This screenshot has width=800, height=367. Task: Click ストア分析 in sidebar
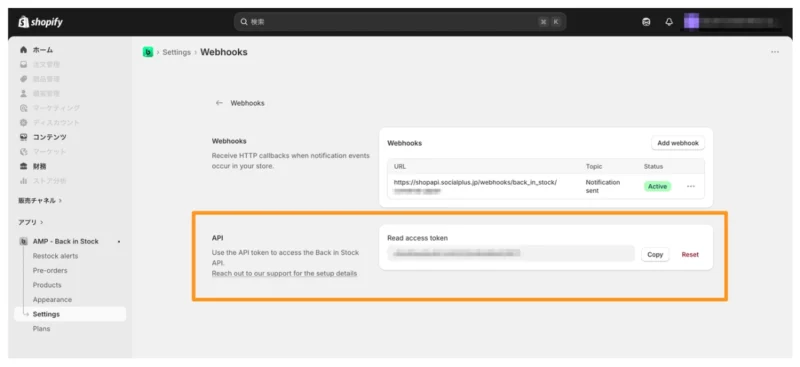pos(49,181)
